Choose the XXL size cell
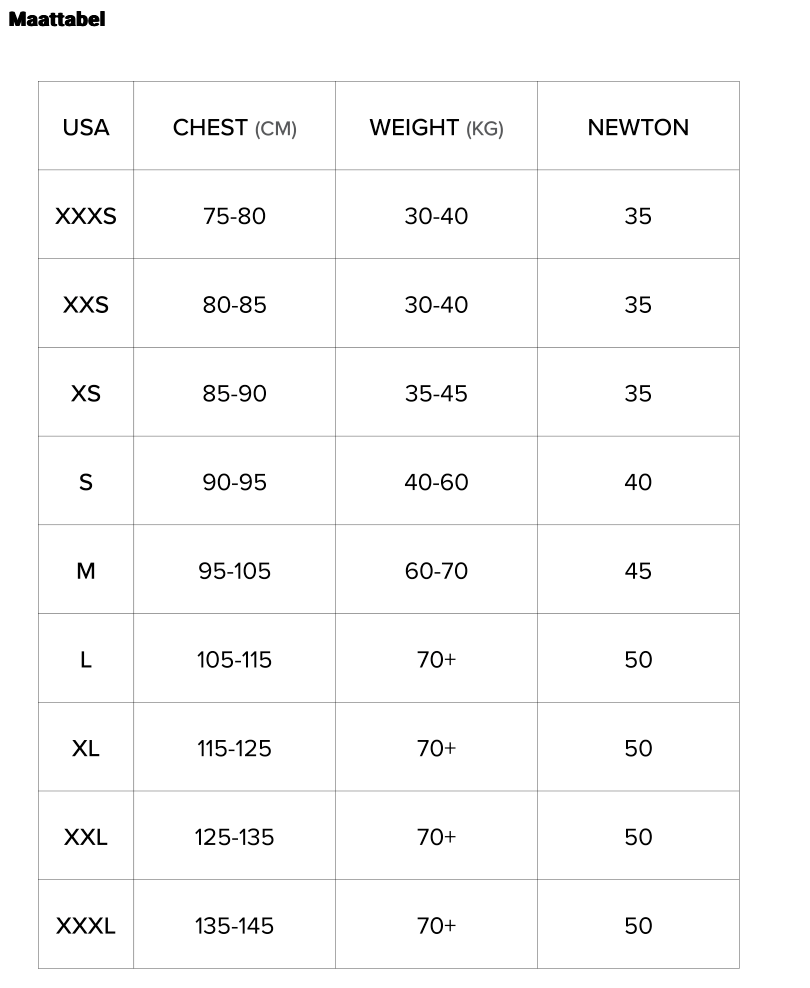810x988 pixels. pyautogui.click(x=86, y=837)
